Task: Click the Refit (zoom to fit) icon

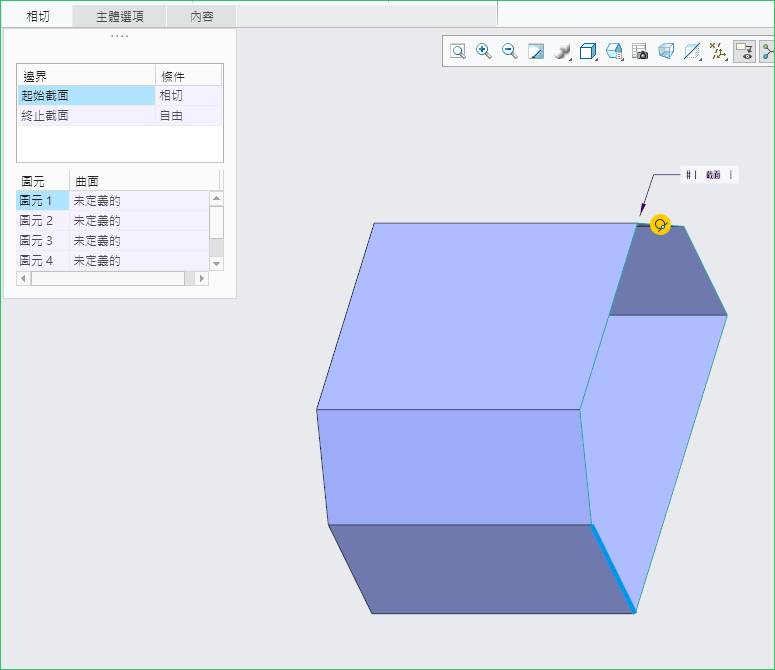Action: coord(458,51)
